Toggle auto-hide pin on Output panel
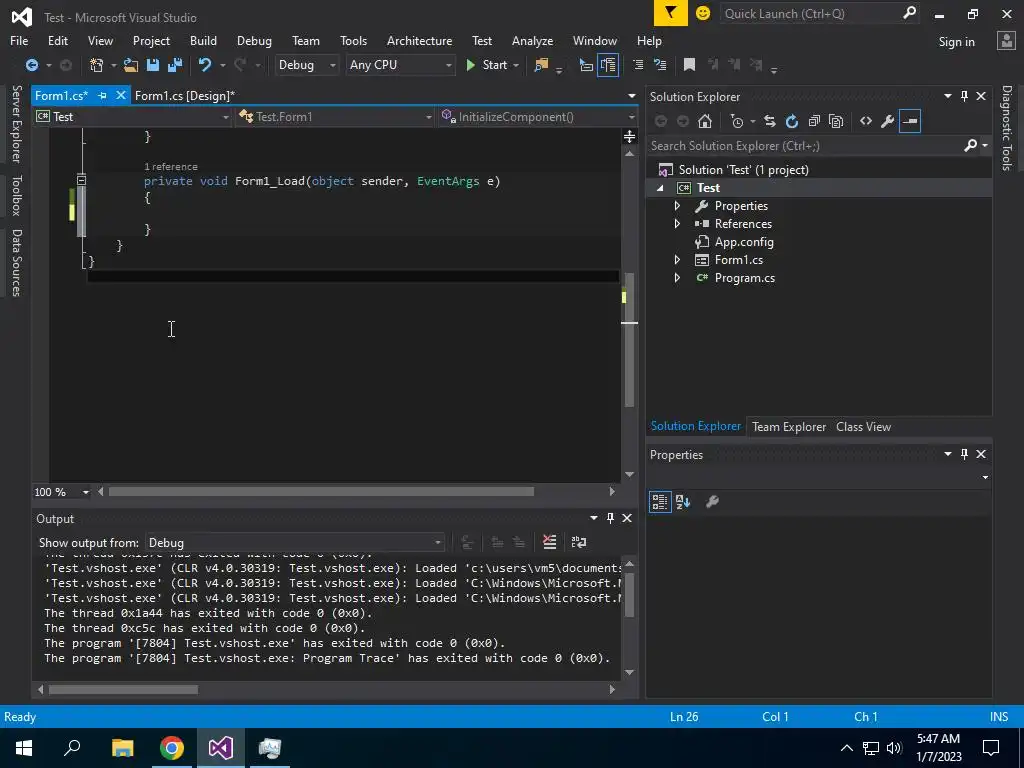The height and width of the screenshot is (768, 1024). point(610,518)
